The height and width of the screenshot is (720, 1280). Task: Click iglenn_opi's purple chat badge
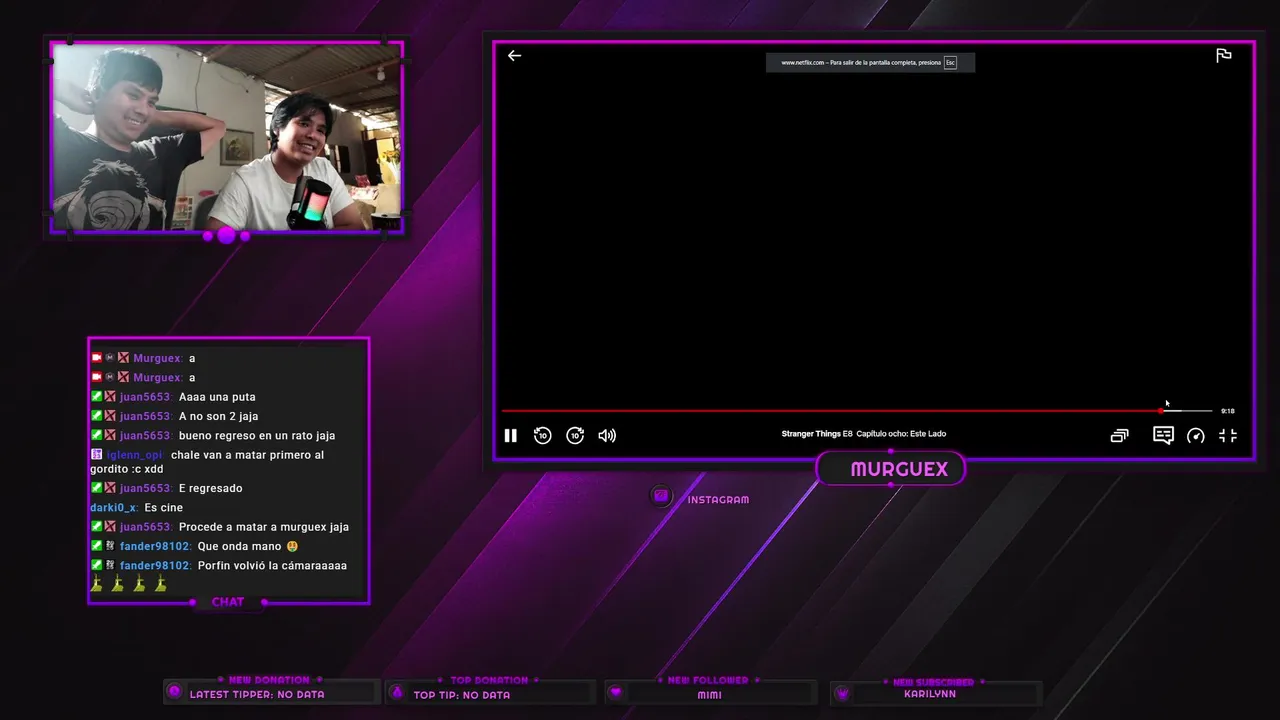(x=96, y=455)
